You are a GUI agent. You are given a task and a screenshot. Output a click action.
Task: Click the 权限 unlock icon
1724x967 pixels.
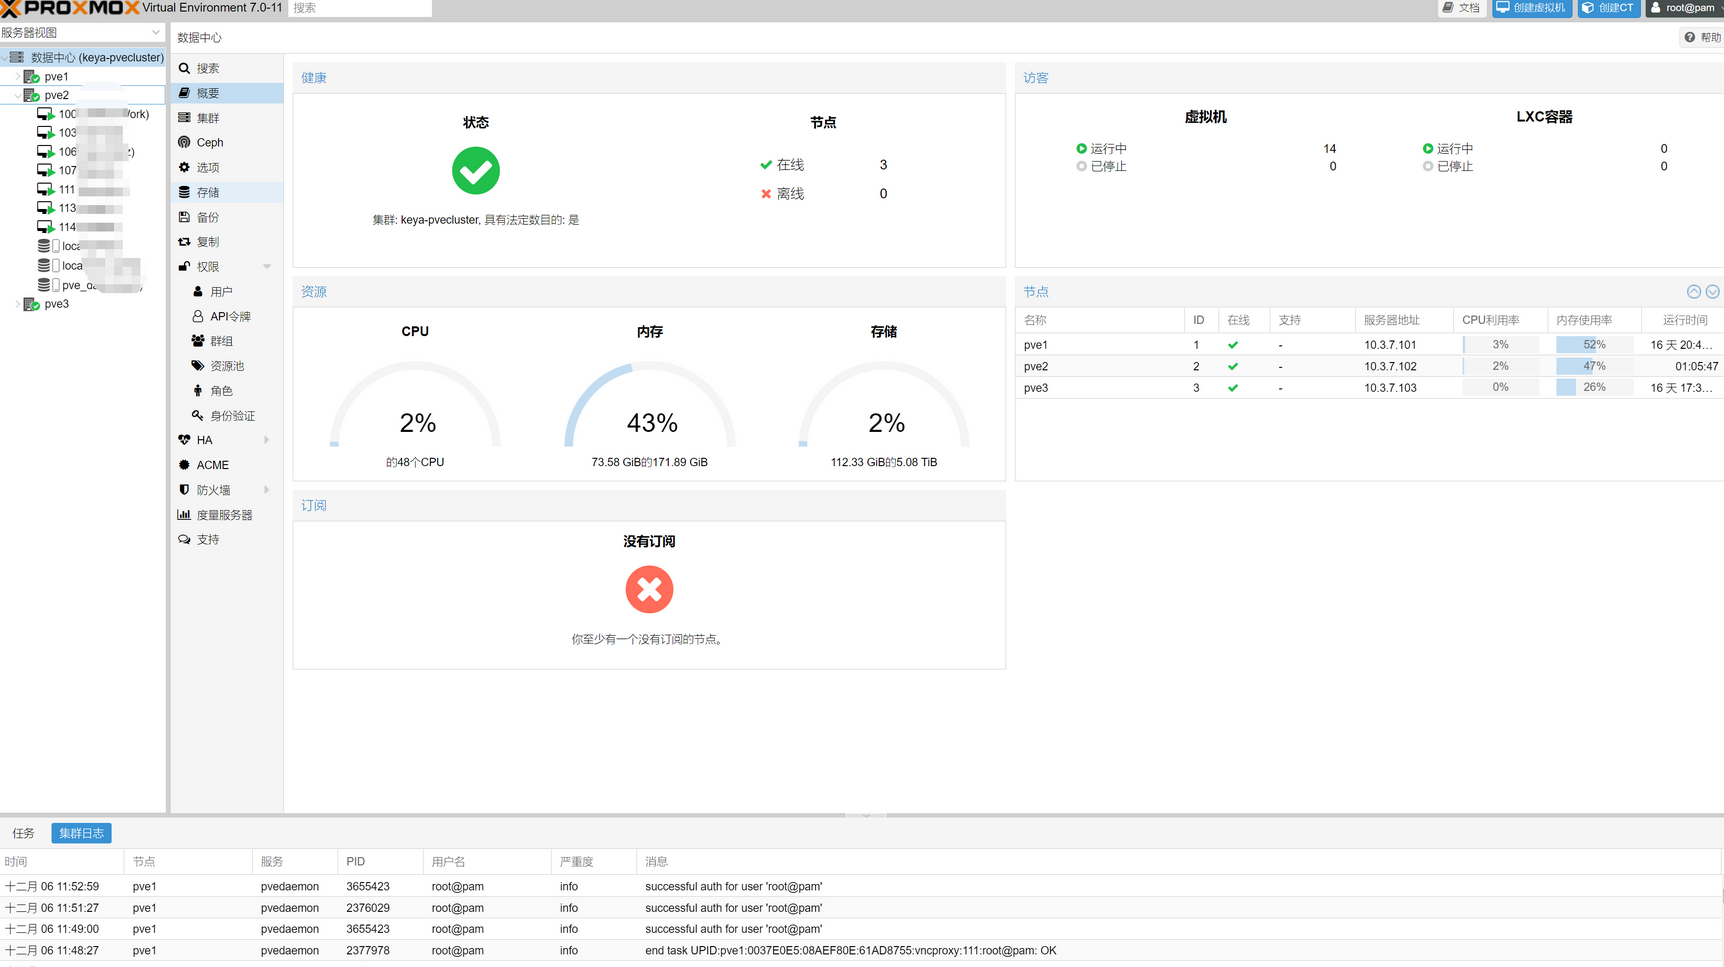tap(184, 267)
